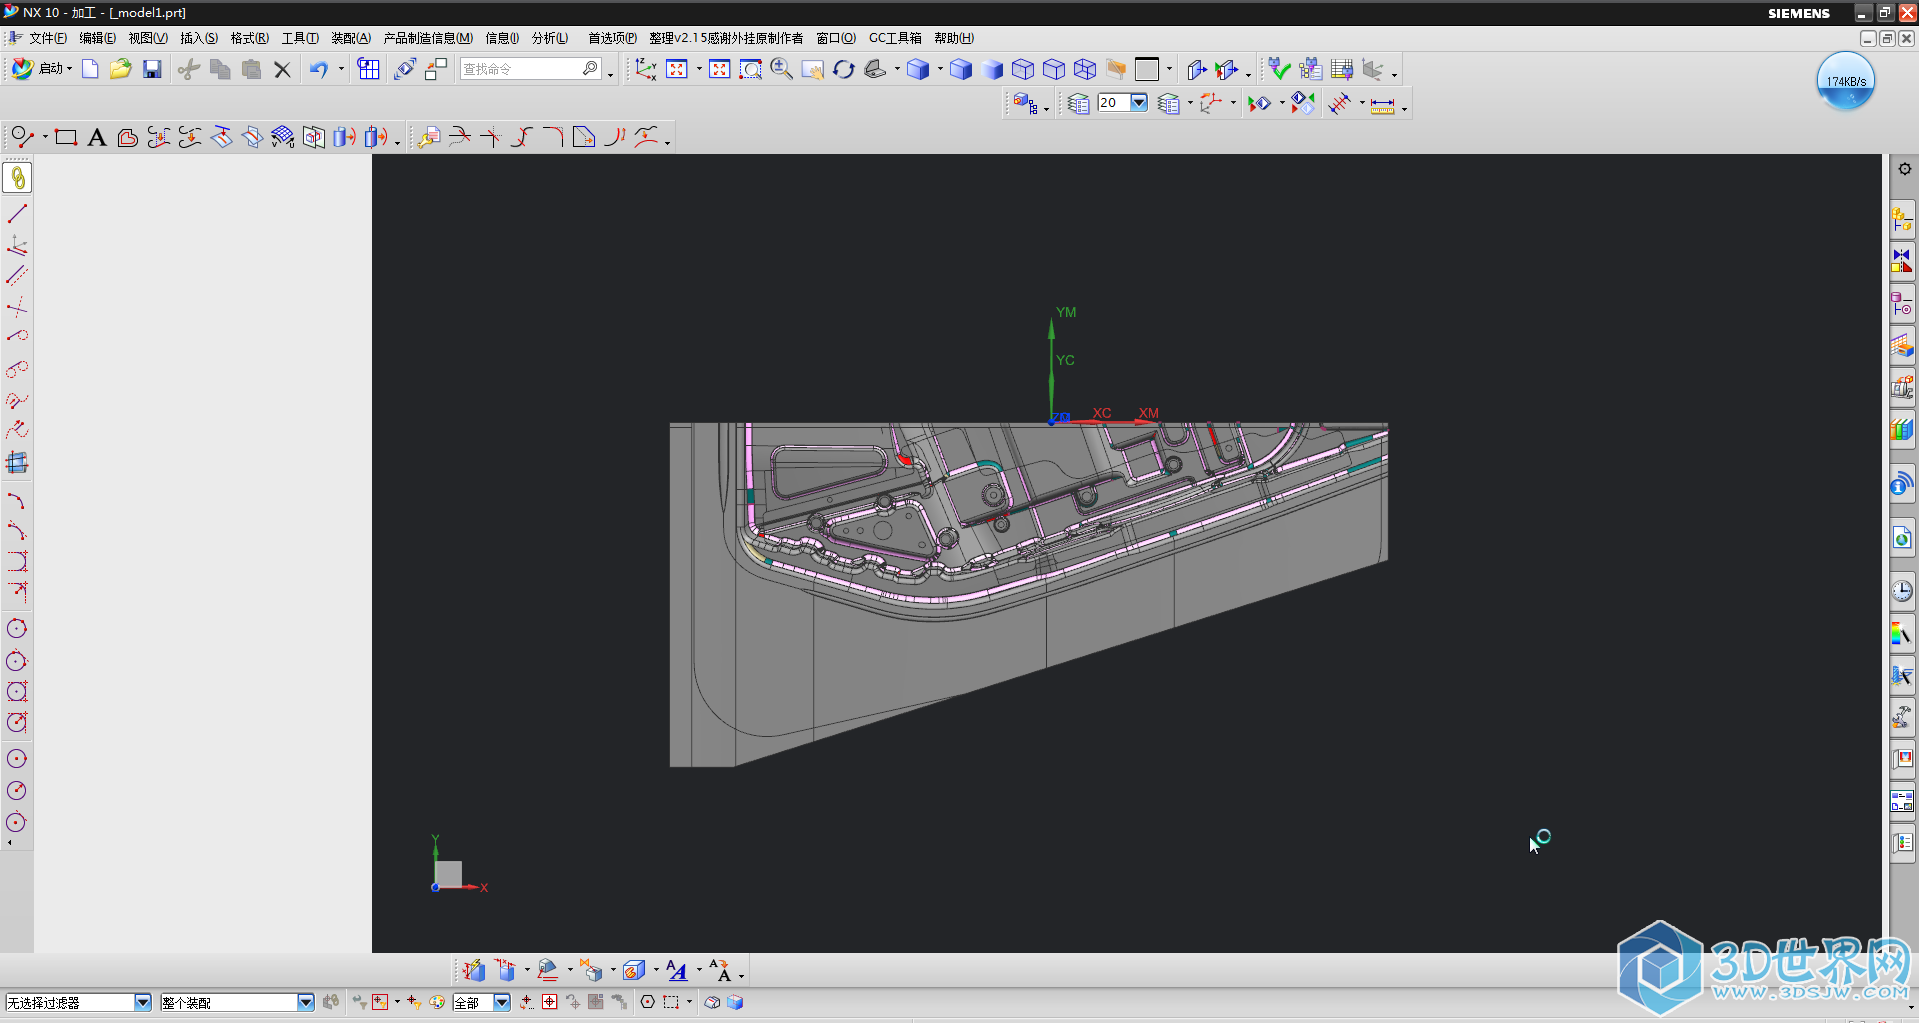Select the Text tool letter A icon
The image size is (1919, 1023).
(x=97, y=137)
